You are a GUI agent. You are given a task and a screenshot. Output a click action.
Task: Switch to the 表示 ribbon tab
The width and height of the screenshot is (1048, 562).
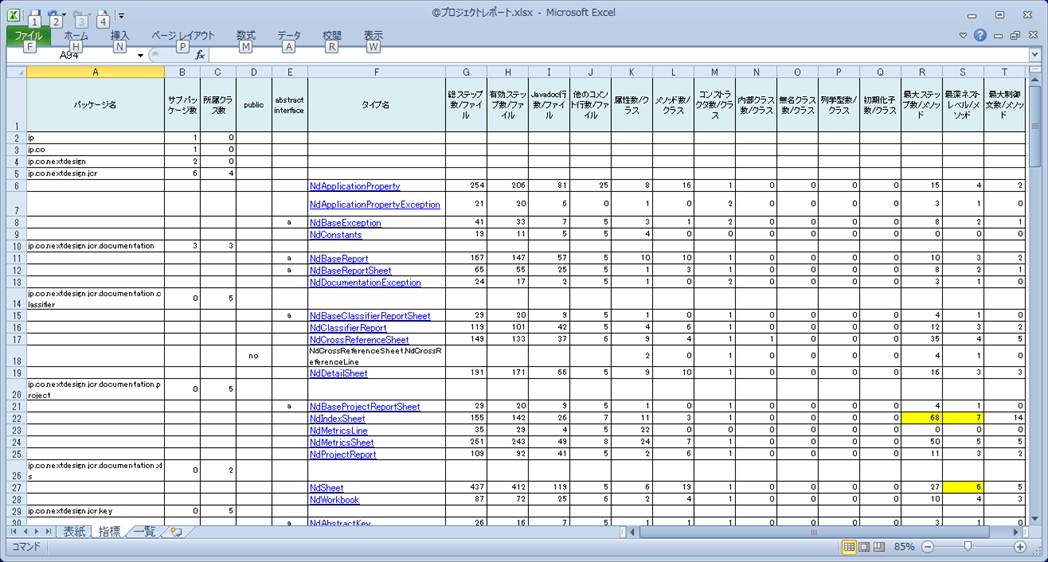click(x=373, y=35)
